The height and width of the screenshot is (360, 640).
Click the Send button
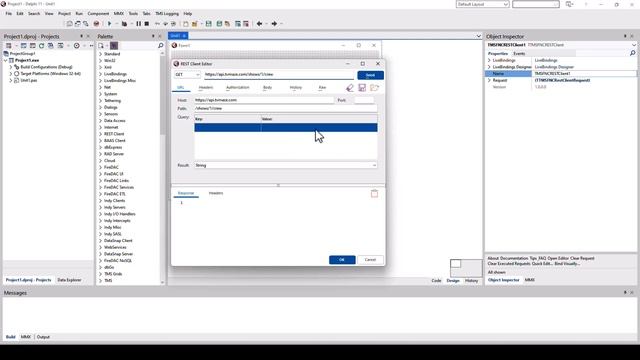click(370, 75)
